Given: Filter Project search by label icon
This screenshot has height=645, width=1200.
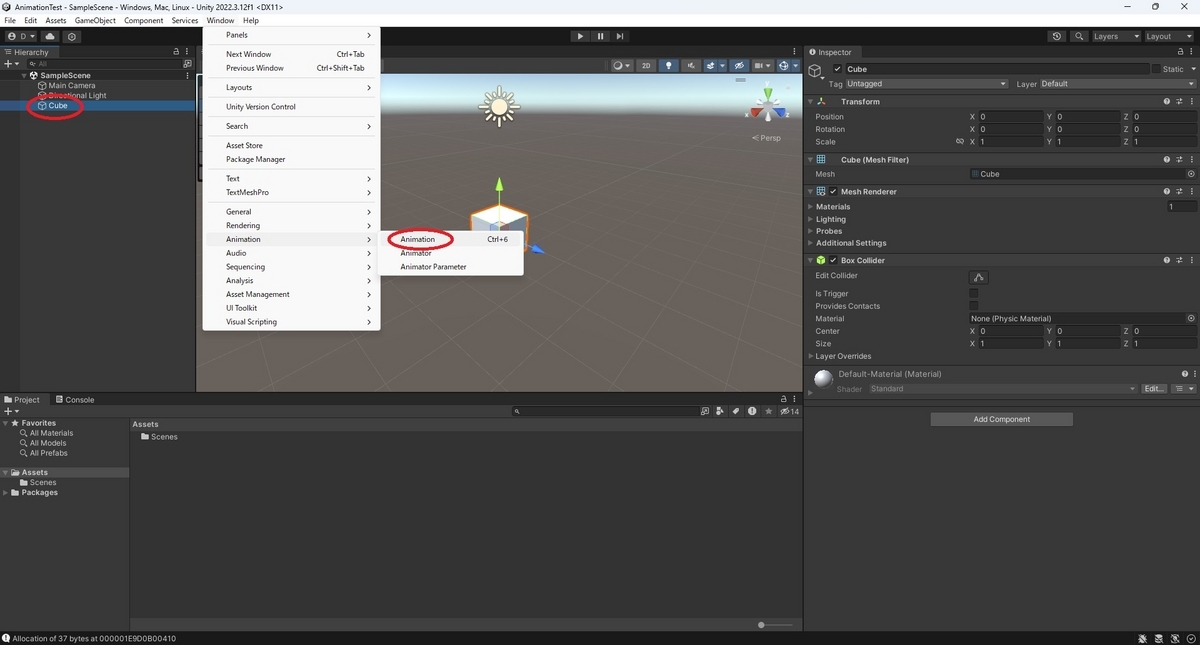Looking at the screenshot, I should pyautogui.click(x=736, y=411).
